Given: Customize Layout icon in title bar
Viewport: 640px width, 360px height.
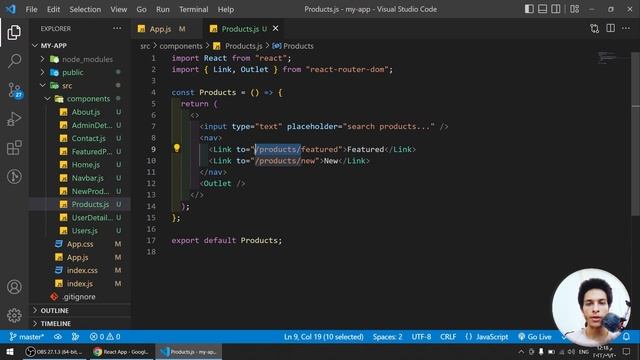Looking at the screenshot, I should (575, 9).
